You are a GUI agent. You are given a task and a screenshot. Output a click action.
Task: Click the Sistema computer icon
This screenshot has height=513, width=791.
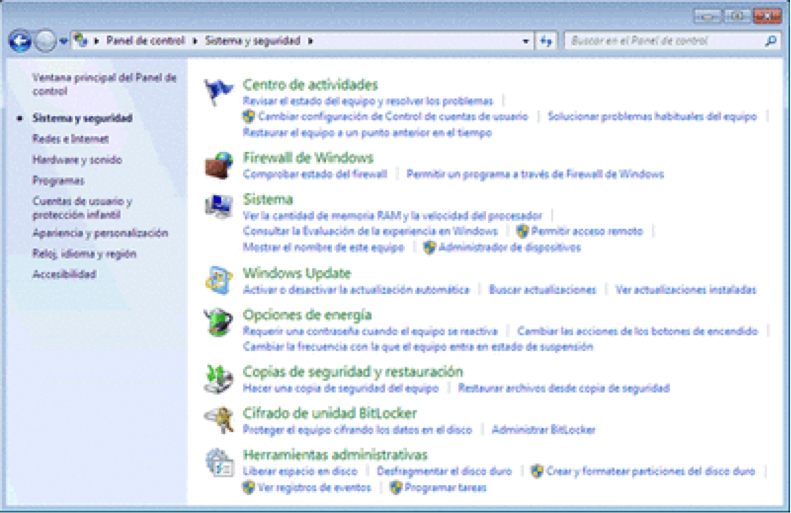218,206
